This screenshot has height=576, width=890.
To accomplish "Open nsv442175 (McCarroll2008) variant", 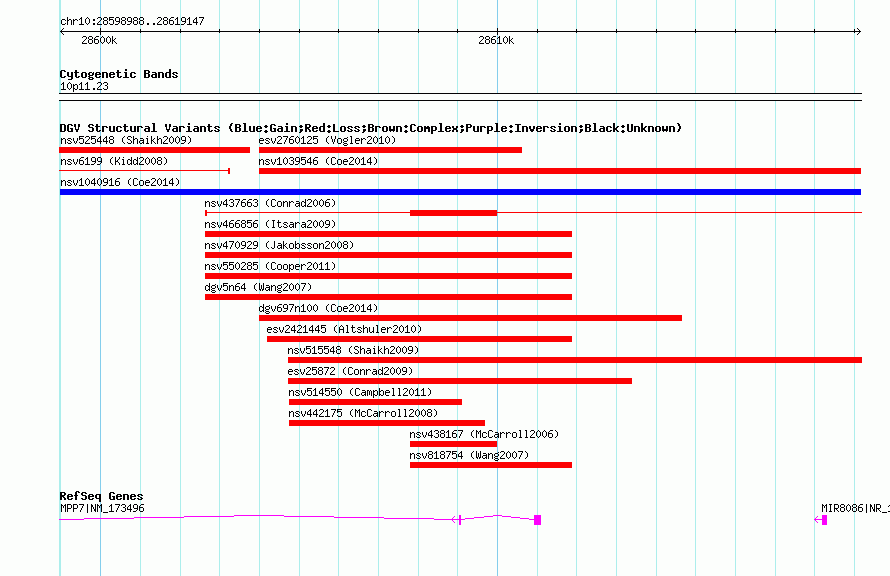I will click(363, 413).
